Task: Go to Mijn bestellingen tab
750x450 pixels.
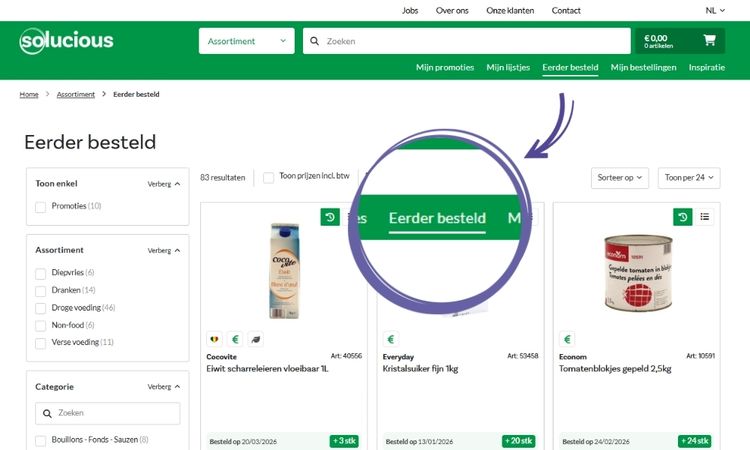Action: click(643, 68)
